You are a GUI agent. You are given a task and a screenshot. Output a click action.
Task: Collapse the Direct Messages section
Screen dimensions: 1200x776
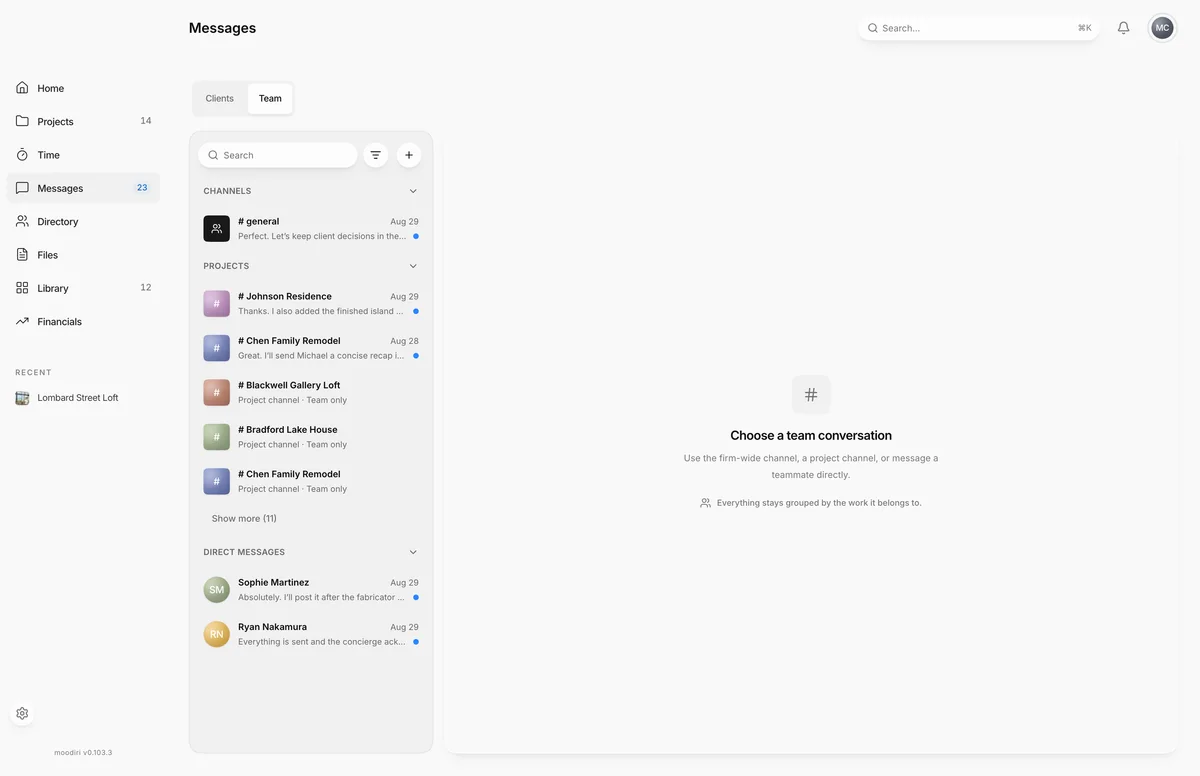click(413, 552)
